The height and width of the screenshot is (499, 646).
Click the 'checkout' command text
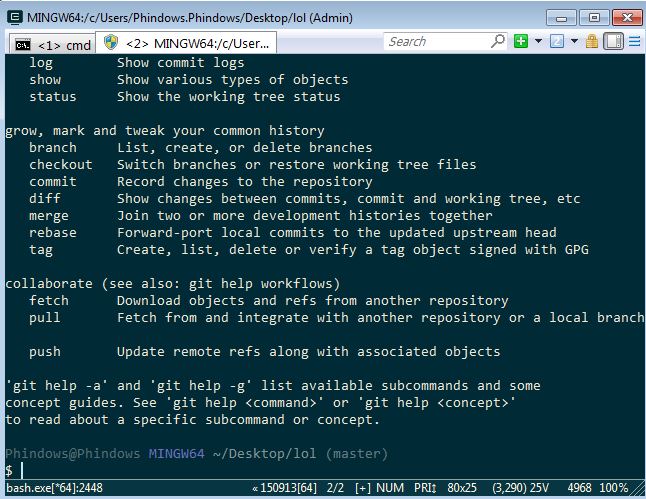click(x=61, y=164)
